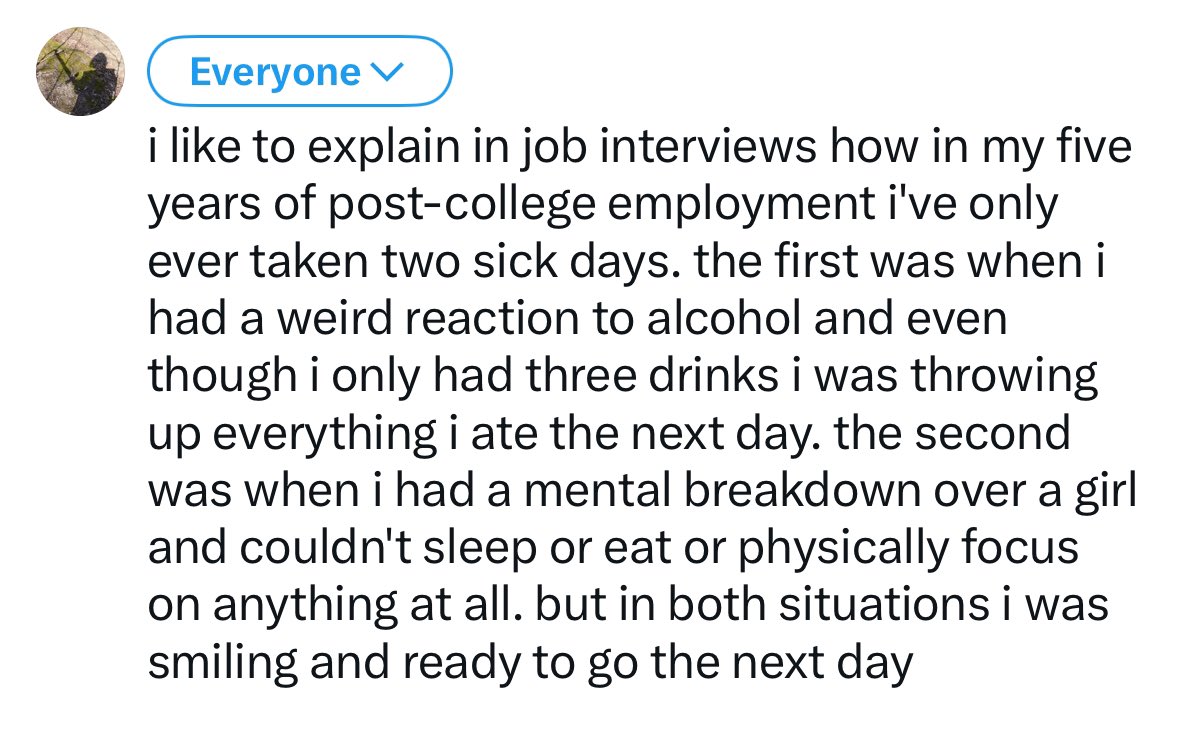Place cursor after final words 'next day'

point(916,664)
